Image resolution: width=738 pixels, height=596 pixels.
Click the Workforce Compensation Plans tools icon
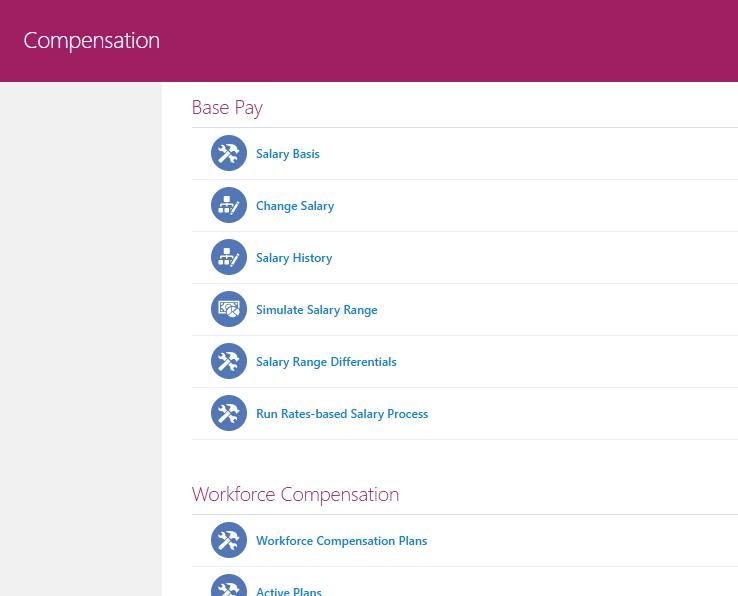229,540
